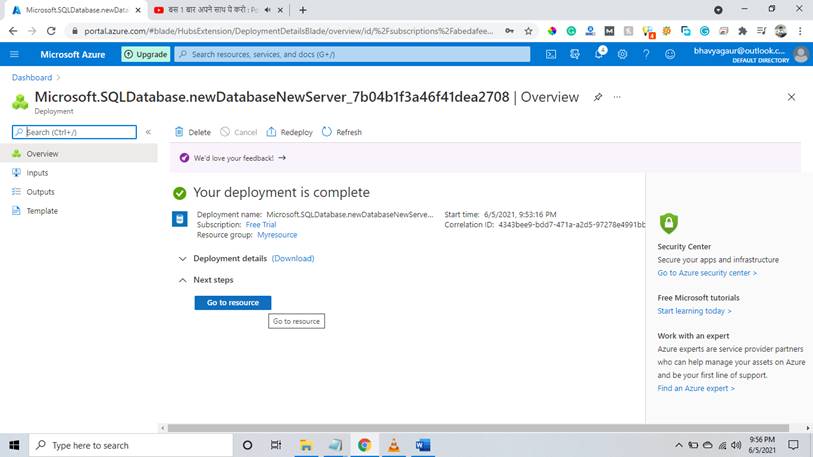
Task: Open the Help question mark
Action: click(x=646, y=54)
